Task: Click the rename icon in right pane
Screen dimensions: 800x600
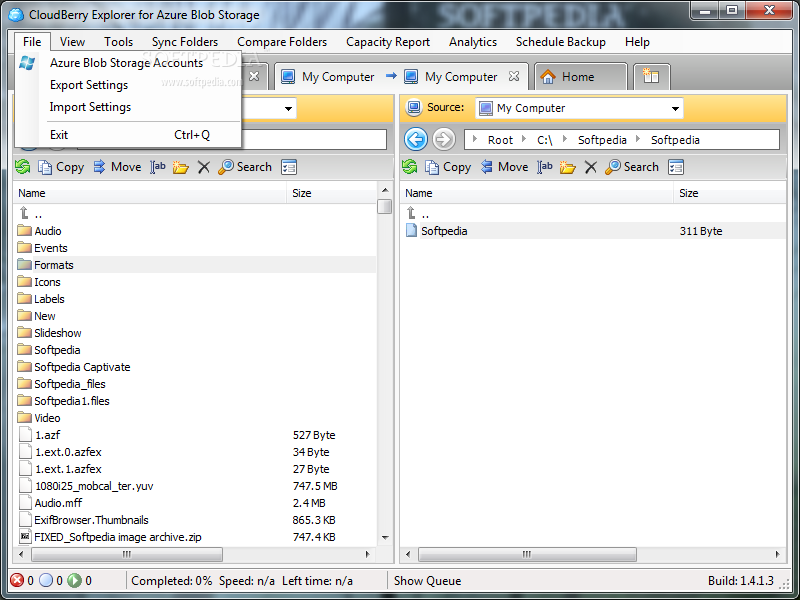Action: [x=544, y=167]
